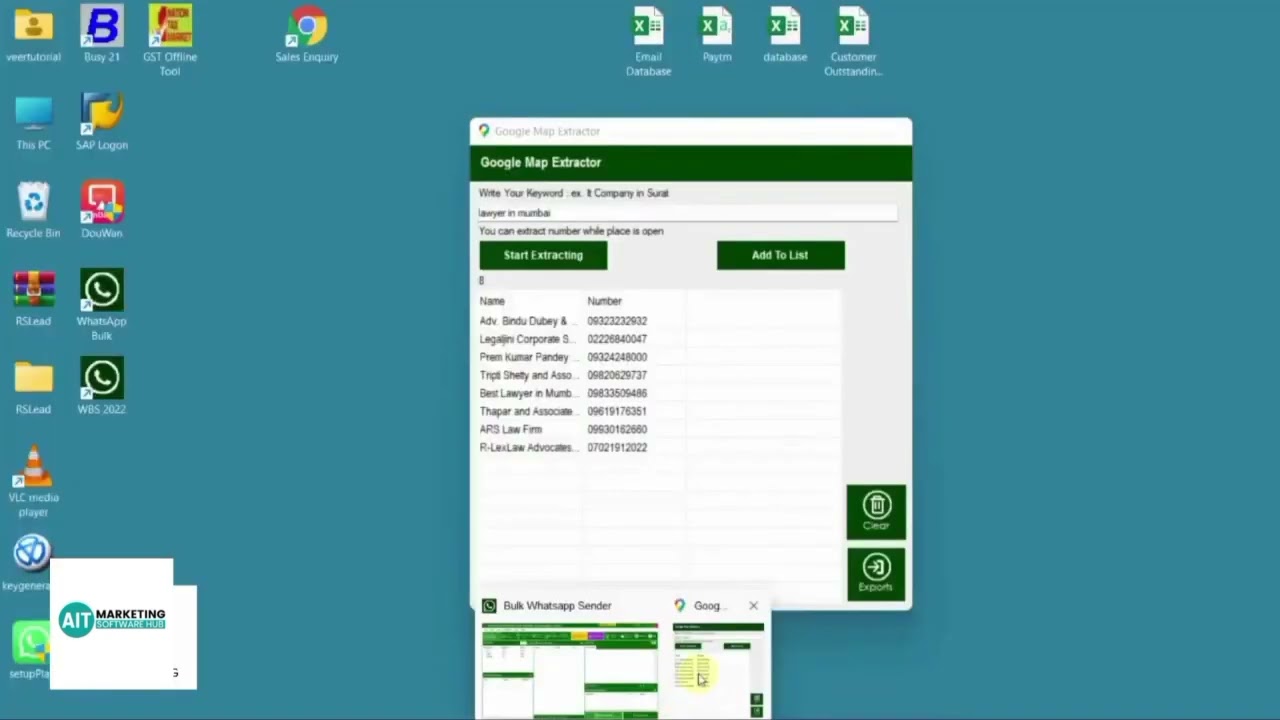Click phone number 09833509486
1280x720 pixels.
point(617,393)
